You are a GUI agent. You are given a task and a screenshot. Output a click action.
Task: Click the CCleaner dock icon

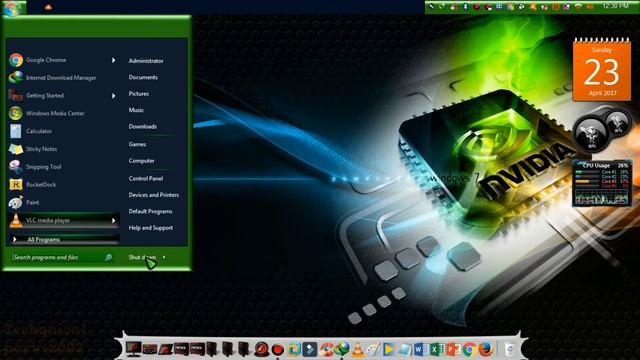326,349
